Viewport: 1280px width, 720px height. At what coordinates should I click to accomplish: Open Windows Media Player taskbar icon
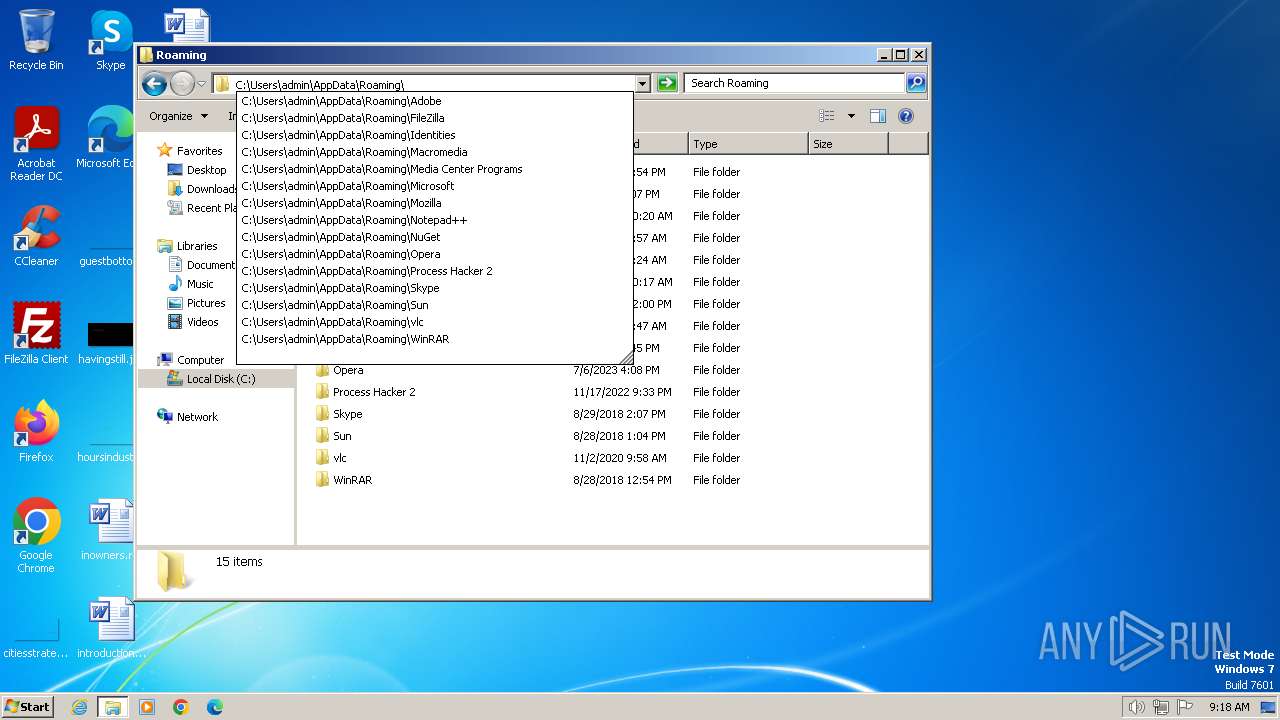(147, 707)
